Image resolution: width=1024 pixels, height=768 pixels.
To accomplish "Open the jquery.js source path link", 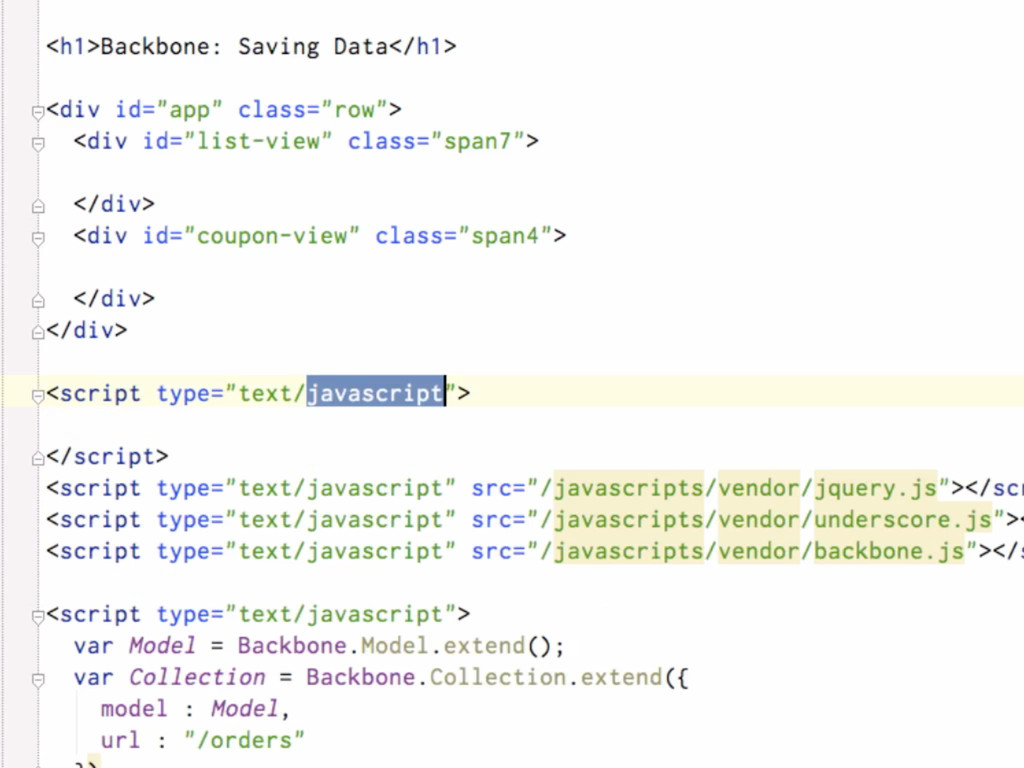I will [744, 488].
